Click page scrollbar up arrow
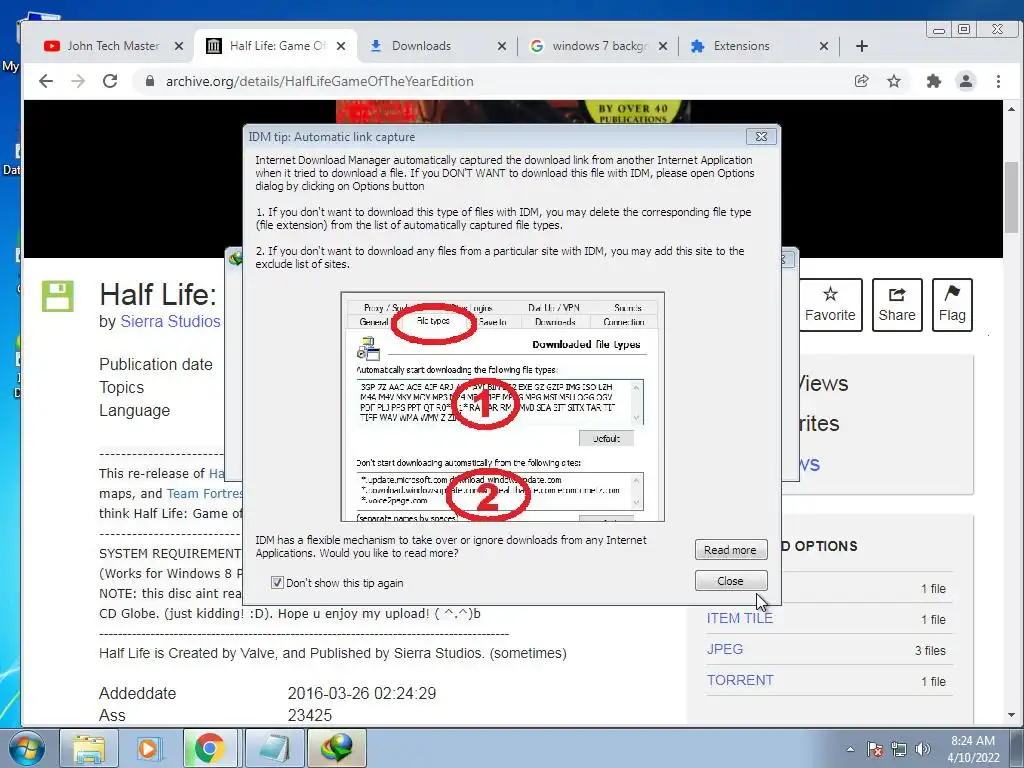The width and height of the screenshot is (1024, 768). pos(1011,108)
